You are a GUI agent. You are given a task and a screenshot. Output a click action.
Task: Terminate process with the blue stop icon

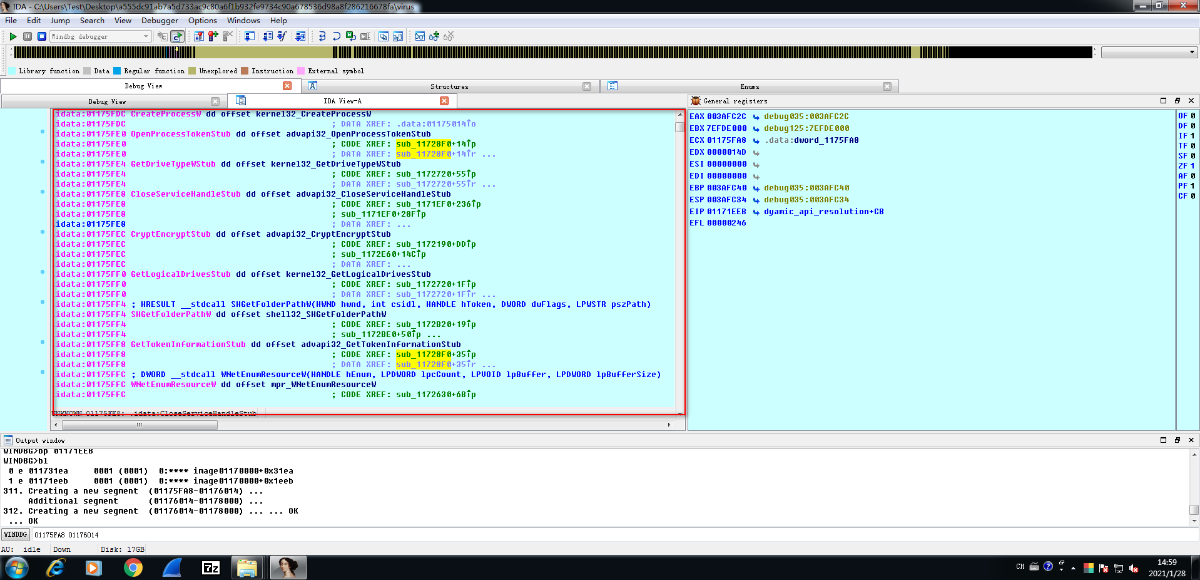tap(41, 36)
